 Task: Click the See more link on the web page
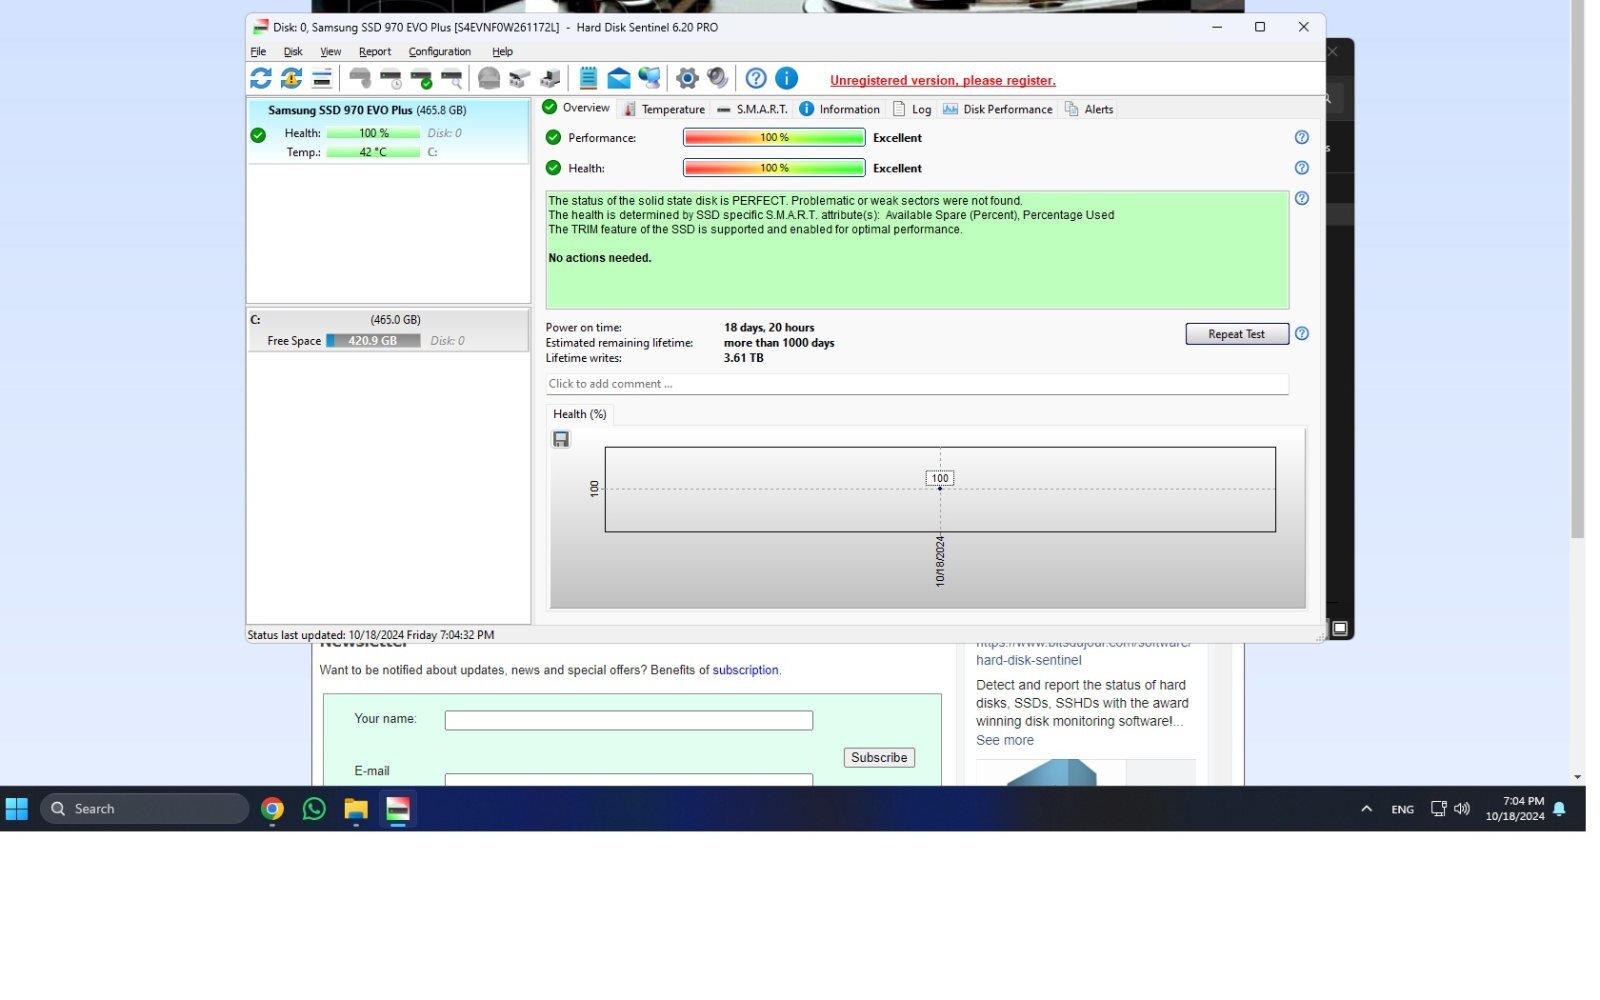1005,740
